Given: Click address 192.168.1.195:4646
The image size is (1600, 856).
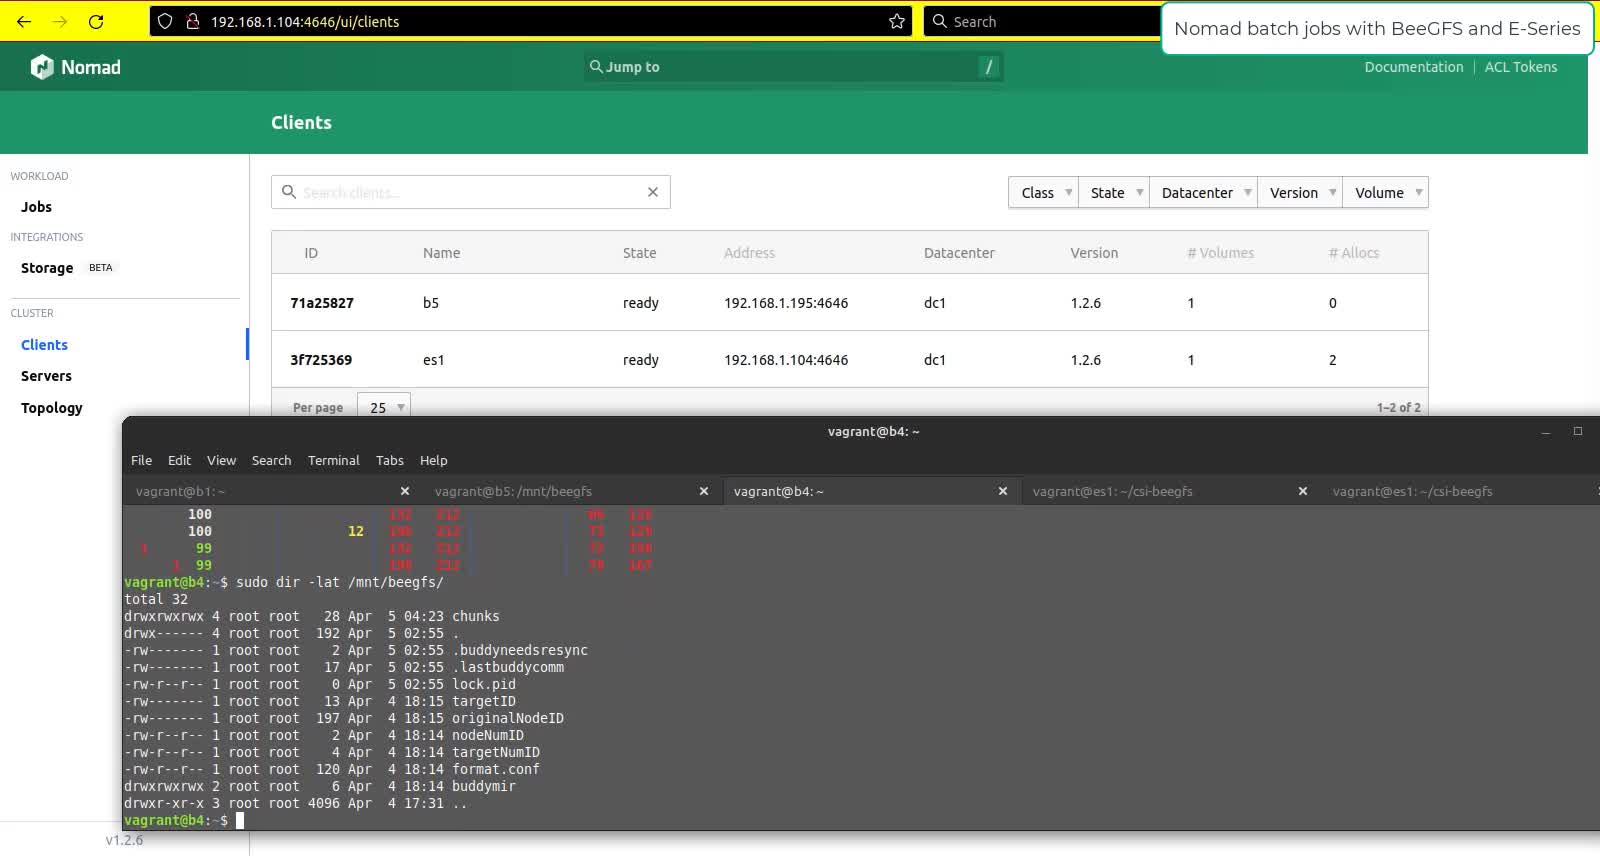Looking at the screenshot, I should (x=786, y=303).
